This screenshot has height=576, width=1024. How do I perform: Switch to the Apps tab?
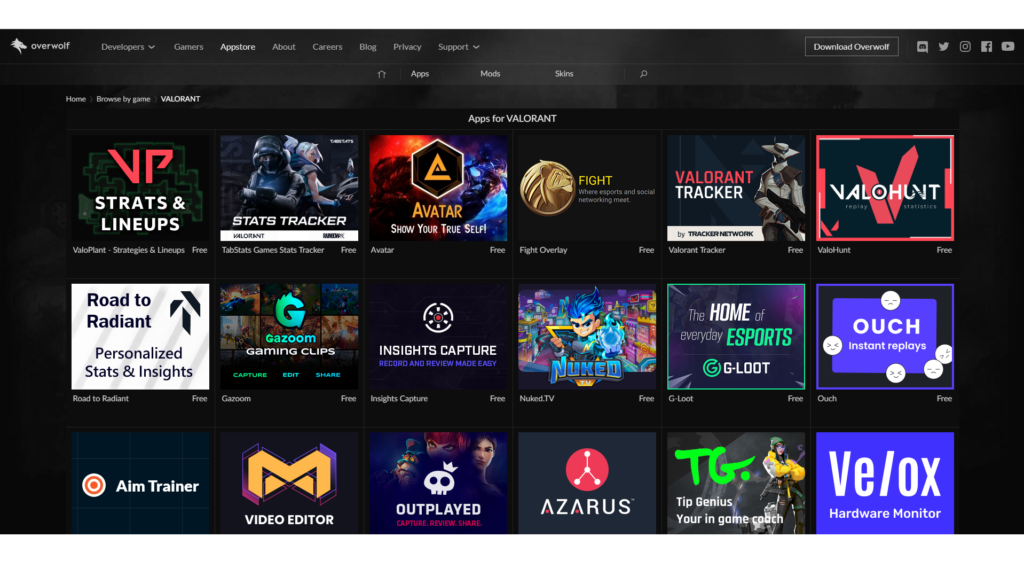click(x=420, y=74)
